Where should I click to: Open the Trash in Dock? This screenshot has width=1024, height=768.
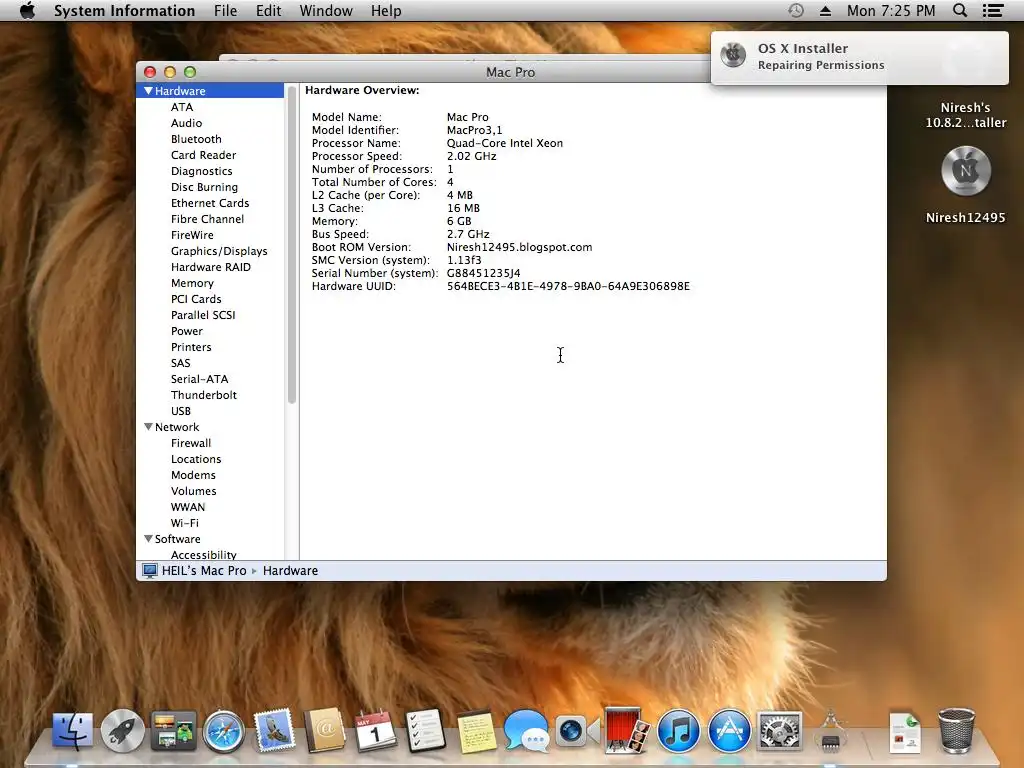(x=956, y=730)
